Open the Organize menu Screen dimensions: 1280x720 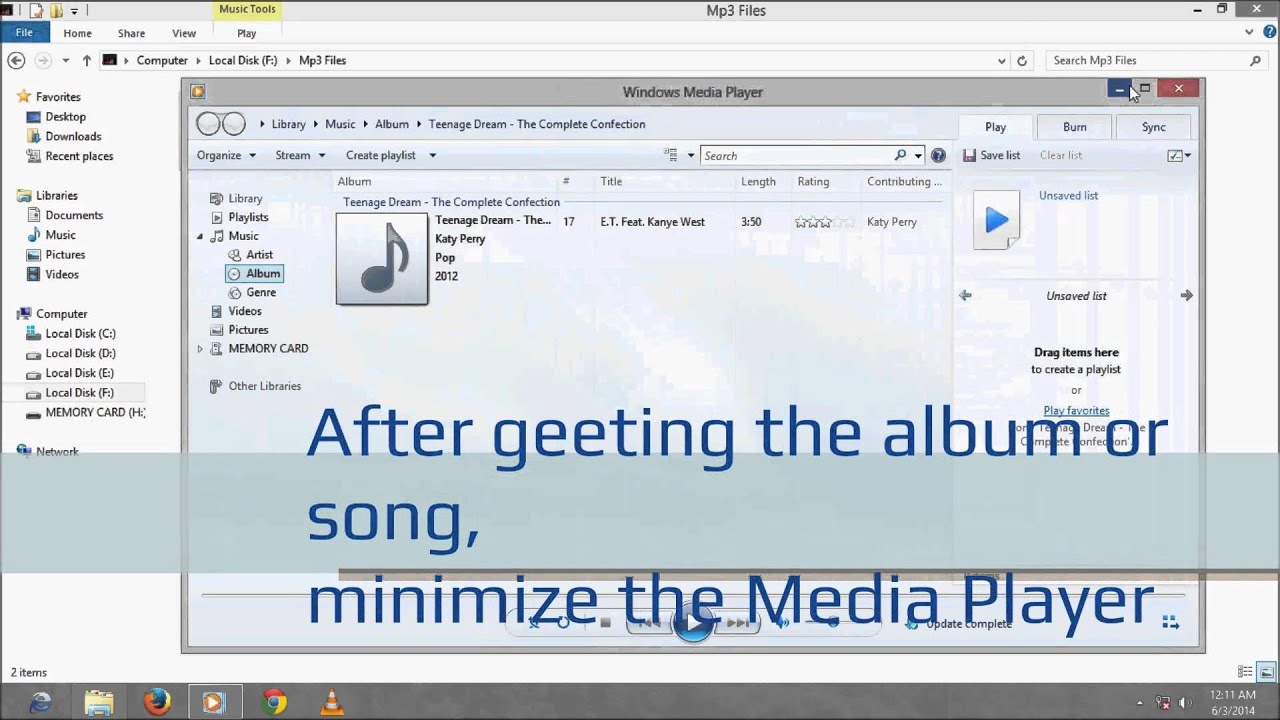click(226, 155)
